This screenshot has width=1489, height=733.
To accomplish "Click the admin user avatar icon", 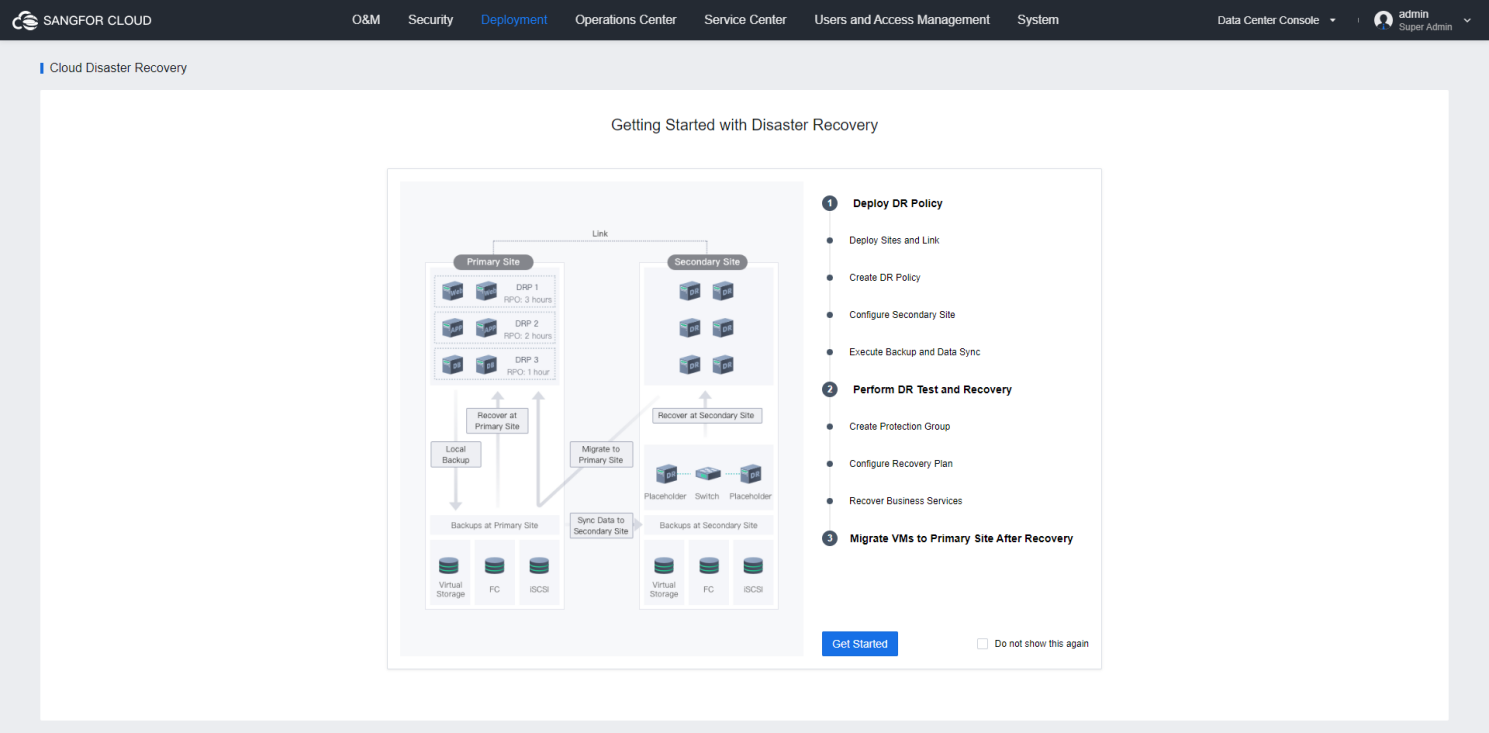I will click(1383, 20).
